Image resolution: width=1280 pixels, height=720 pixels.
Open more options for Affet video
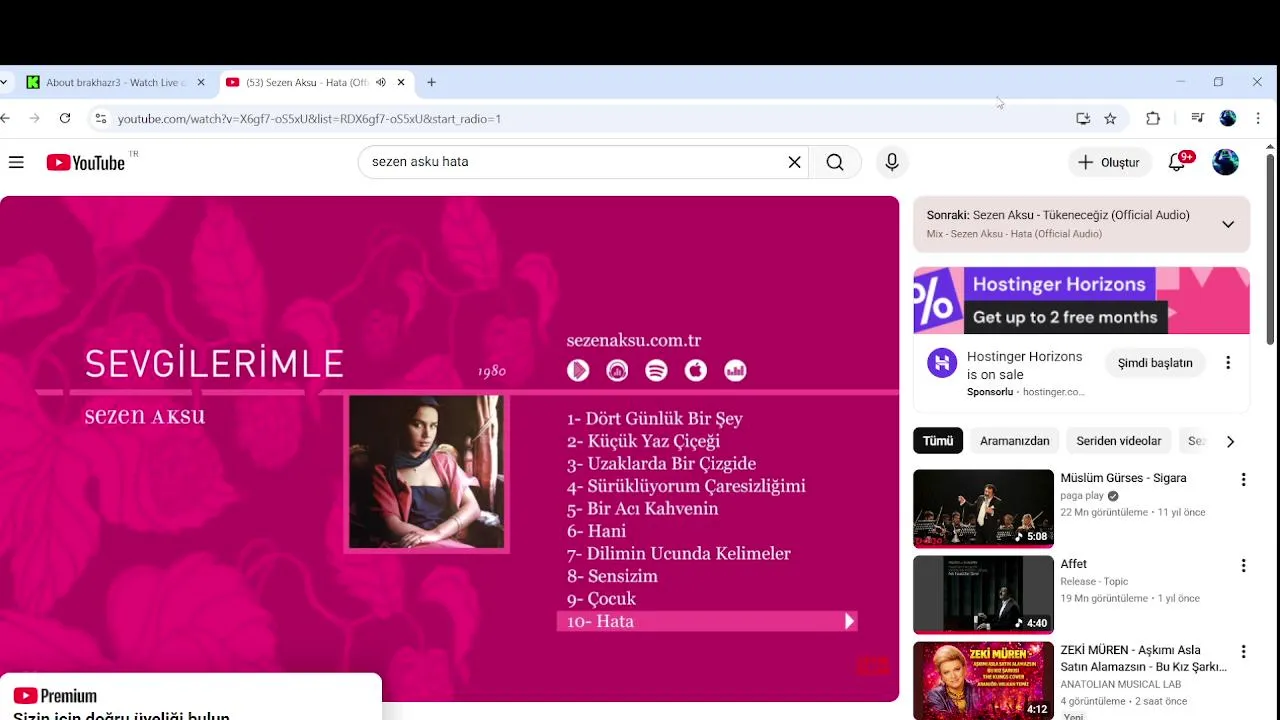point(1244,566)
